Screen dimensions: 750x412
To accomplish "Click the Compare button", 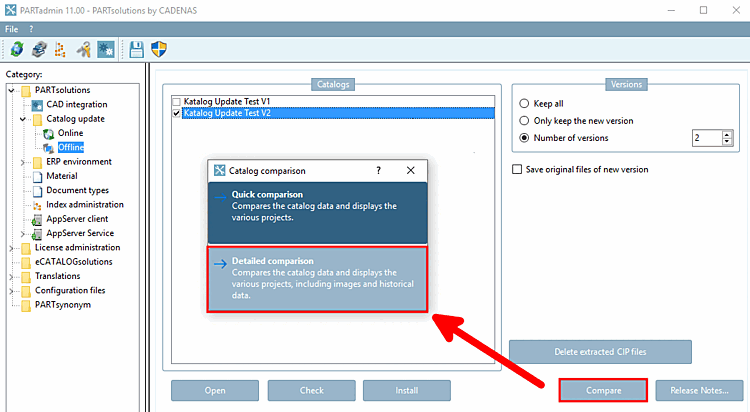I will pos(603,390).
